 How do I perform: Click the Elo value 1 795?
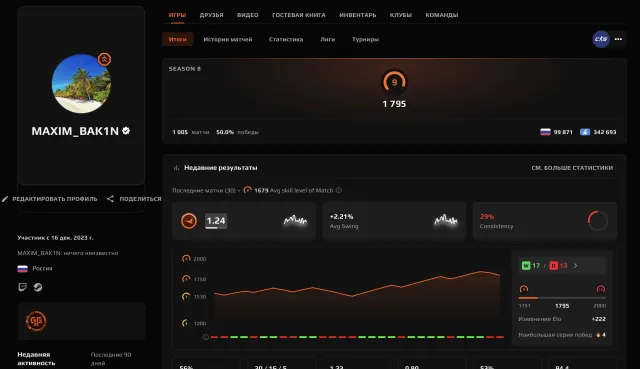[x=394, y=104]
